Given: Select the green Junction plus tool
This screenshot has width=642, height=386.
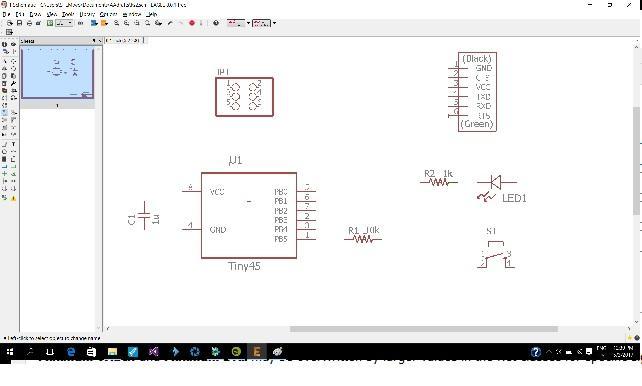Looking at the screenshot, I should click(x=5, y=174).
